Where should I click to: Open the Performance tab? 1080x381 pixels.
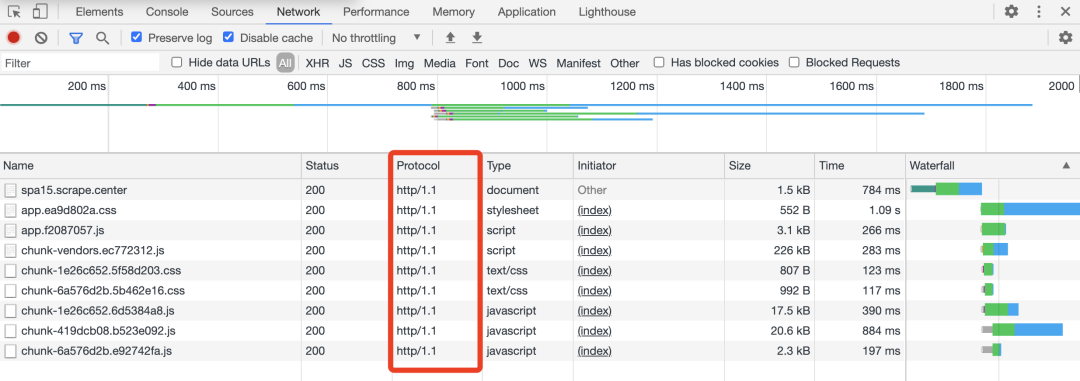pyautogui.click(x=376, y=12)
